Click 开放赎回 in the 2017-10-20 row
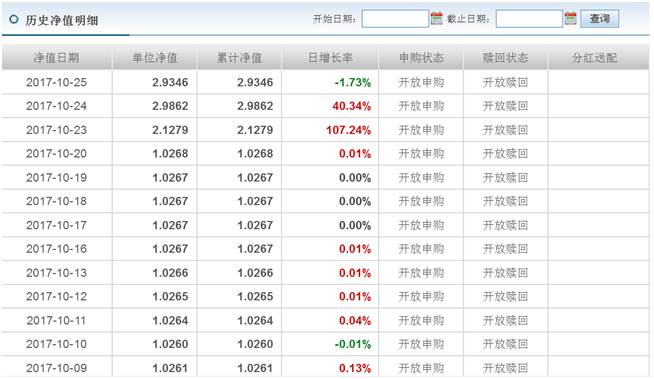 coord(506,153)
